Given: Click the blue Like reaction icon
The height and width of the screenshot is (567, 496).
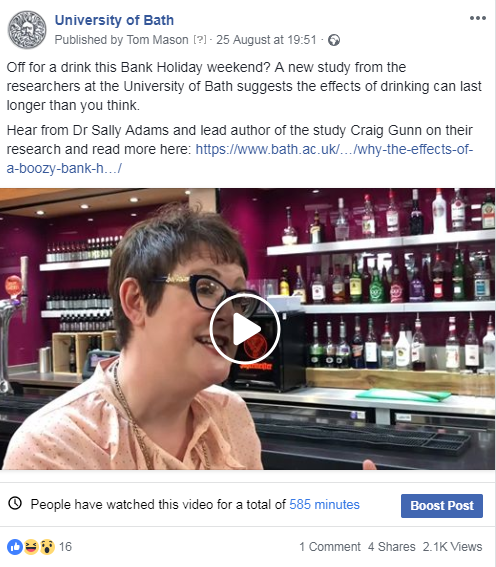Looking at the screenshot, I should [15, 547].
